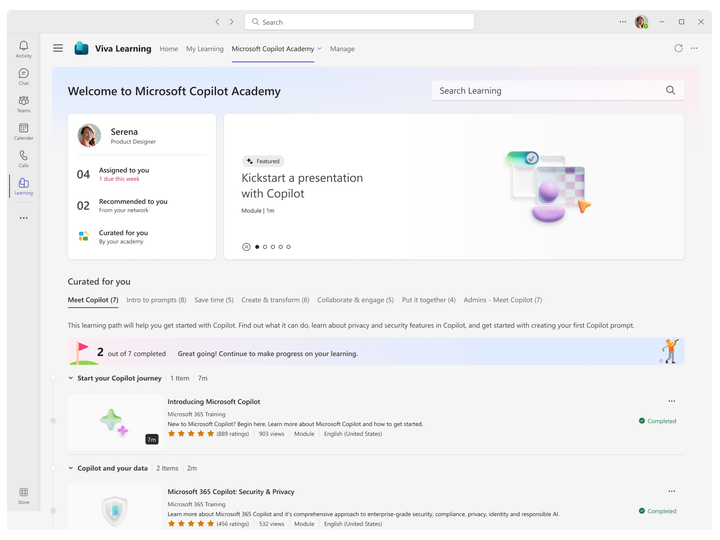This screenshot has width=720, height=540.
Task: Click the Search Learning magnifier icon
Action: pos(670,90)
